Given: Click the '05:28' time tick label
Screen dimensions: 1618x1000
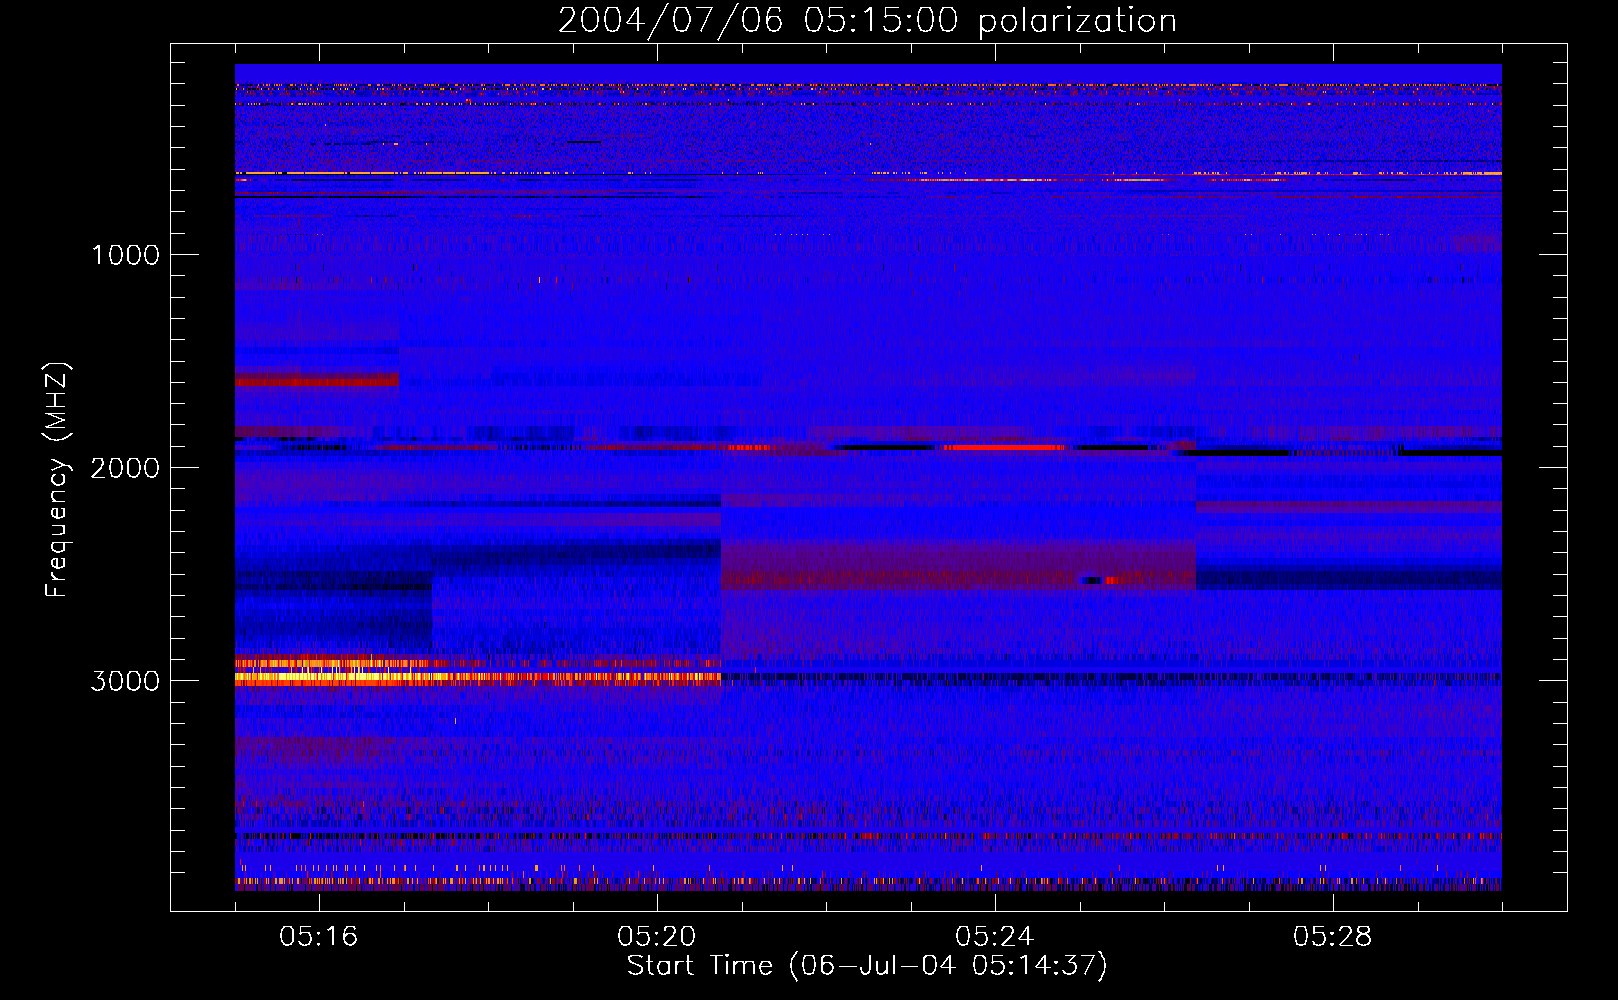Looking at the screenshot, I should (1332, 937).
